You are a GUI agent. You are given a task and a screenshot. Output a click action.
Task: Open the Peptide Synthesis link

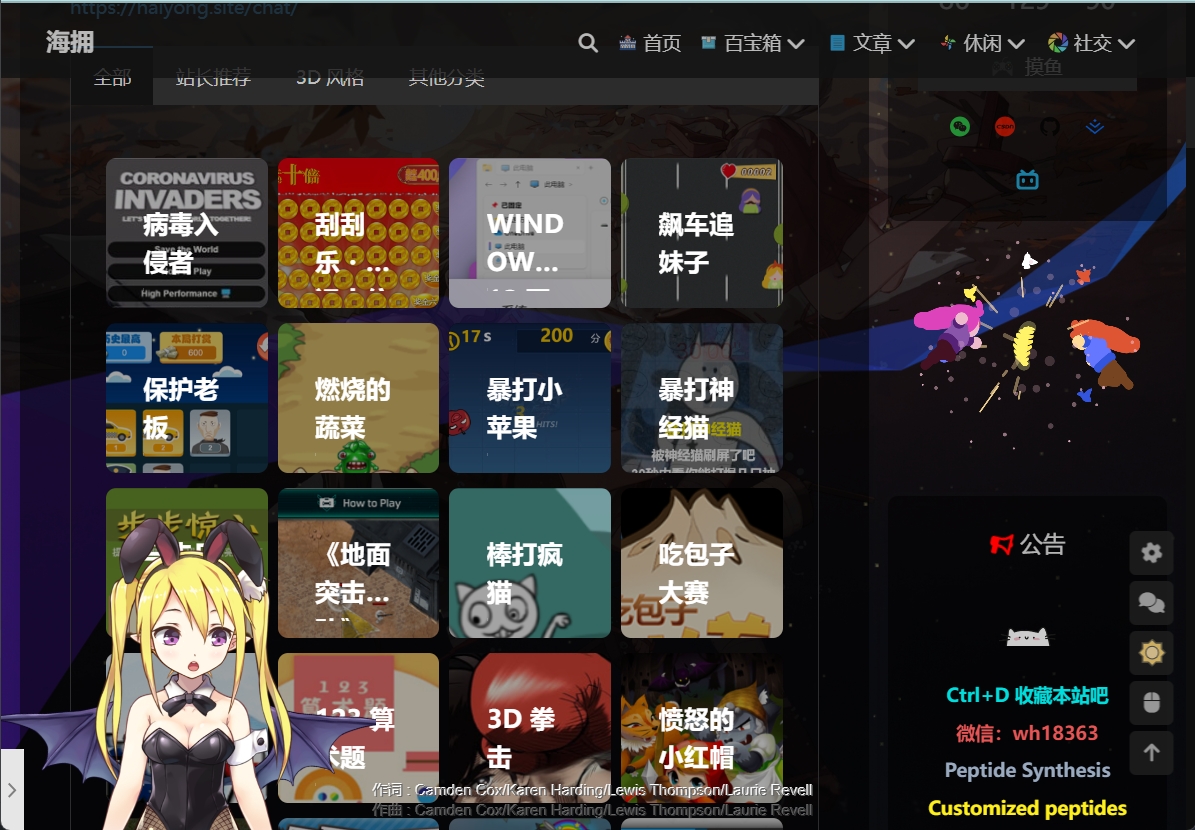pyautogui.click(x=1027, y=770)
